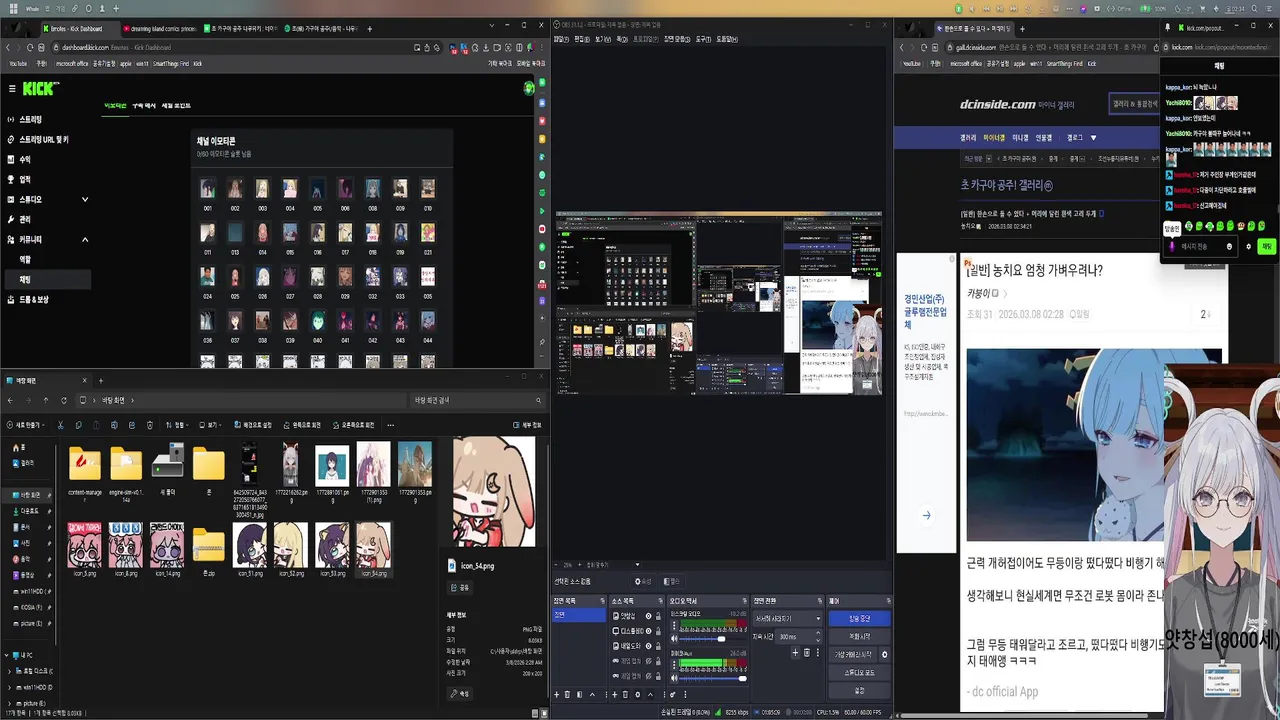This screenshot has width=1280, height=720.
Task: Collapse 커뮤니티 section chevron
Action: tap(85, 239)
